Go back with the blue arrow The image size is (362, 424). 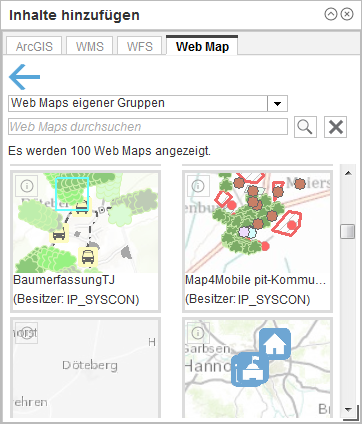pyautogui.click(x=24, y=77)
